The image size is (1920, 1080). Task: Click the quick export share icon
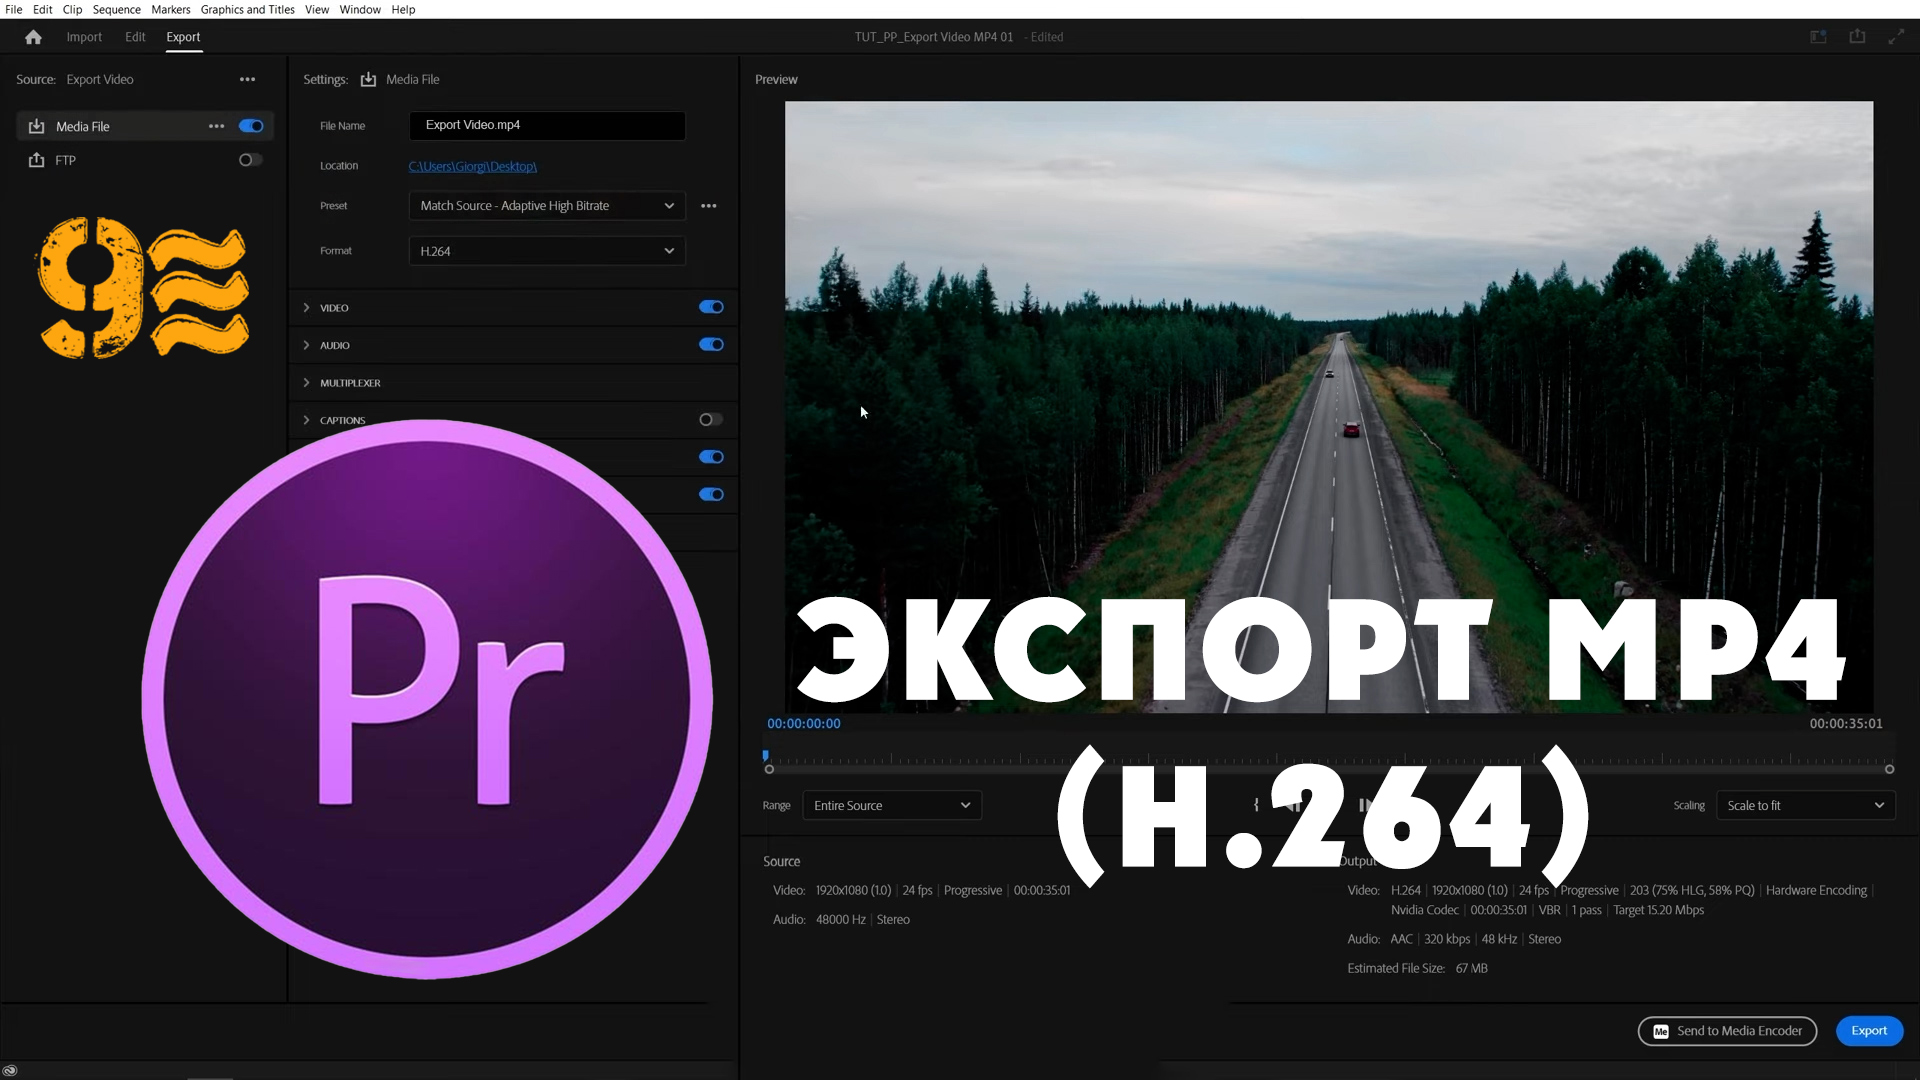tap(1857, 37)
